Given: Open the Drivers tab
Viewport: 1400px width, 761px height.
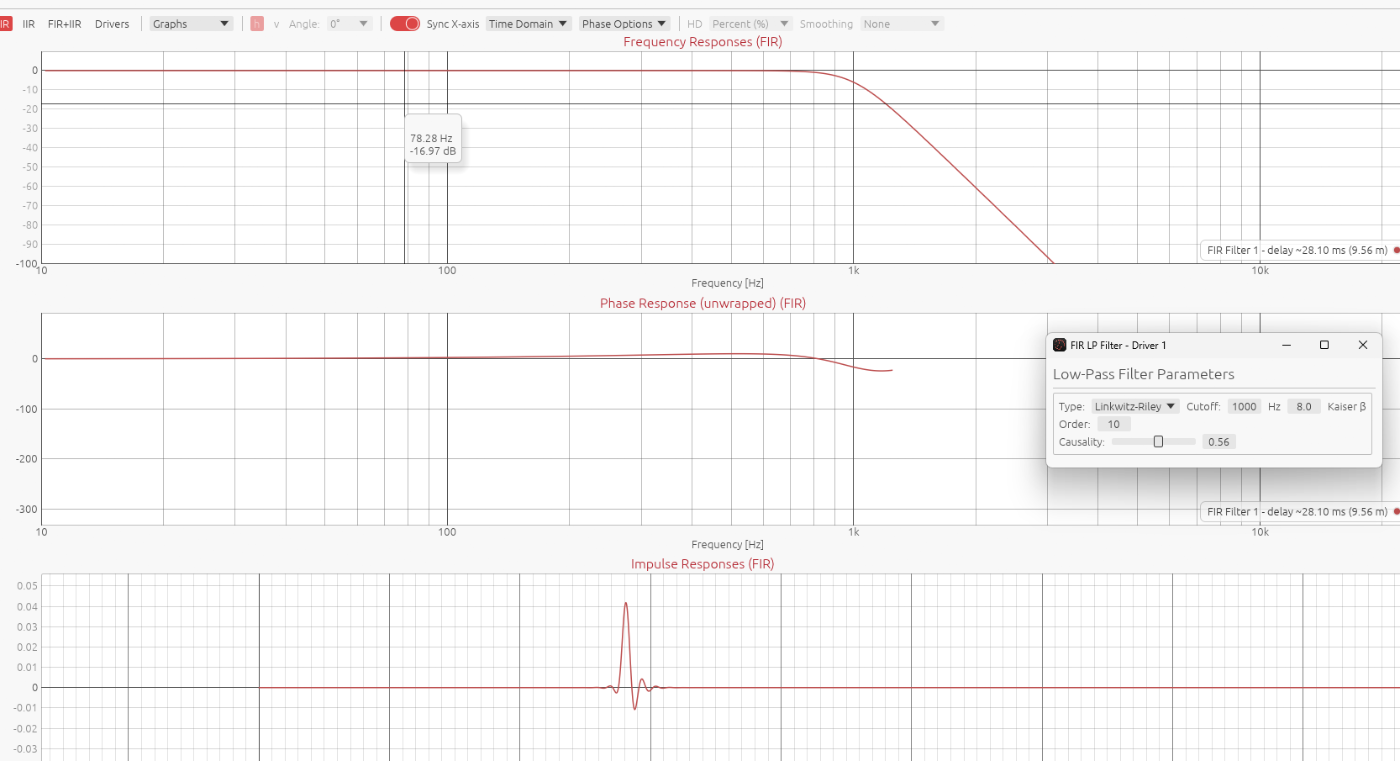Looking at the screenshot, I should pos(112,24).
